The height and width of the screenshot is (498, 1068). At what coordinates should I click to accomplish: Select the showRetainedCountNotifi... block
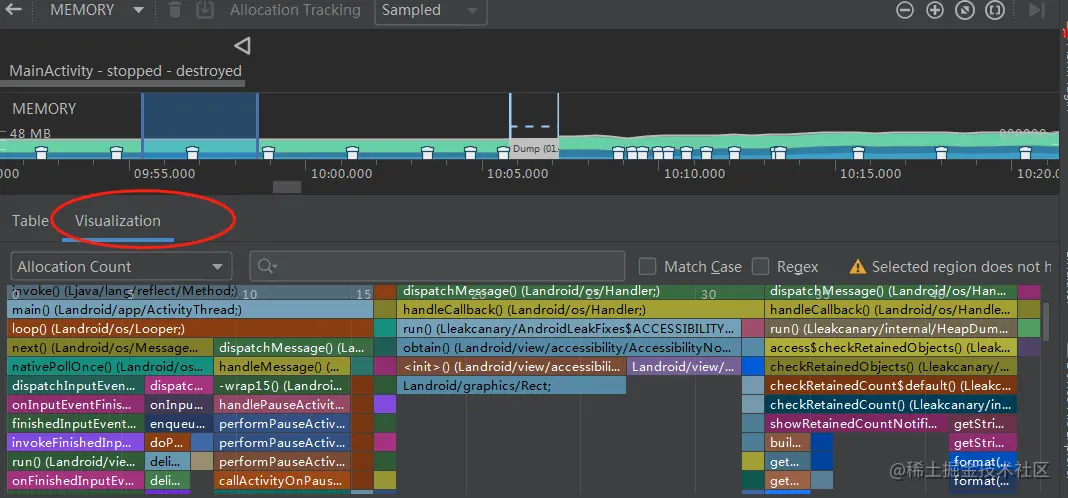(x=856, y=424)
